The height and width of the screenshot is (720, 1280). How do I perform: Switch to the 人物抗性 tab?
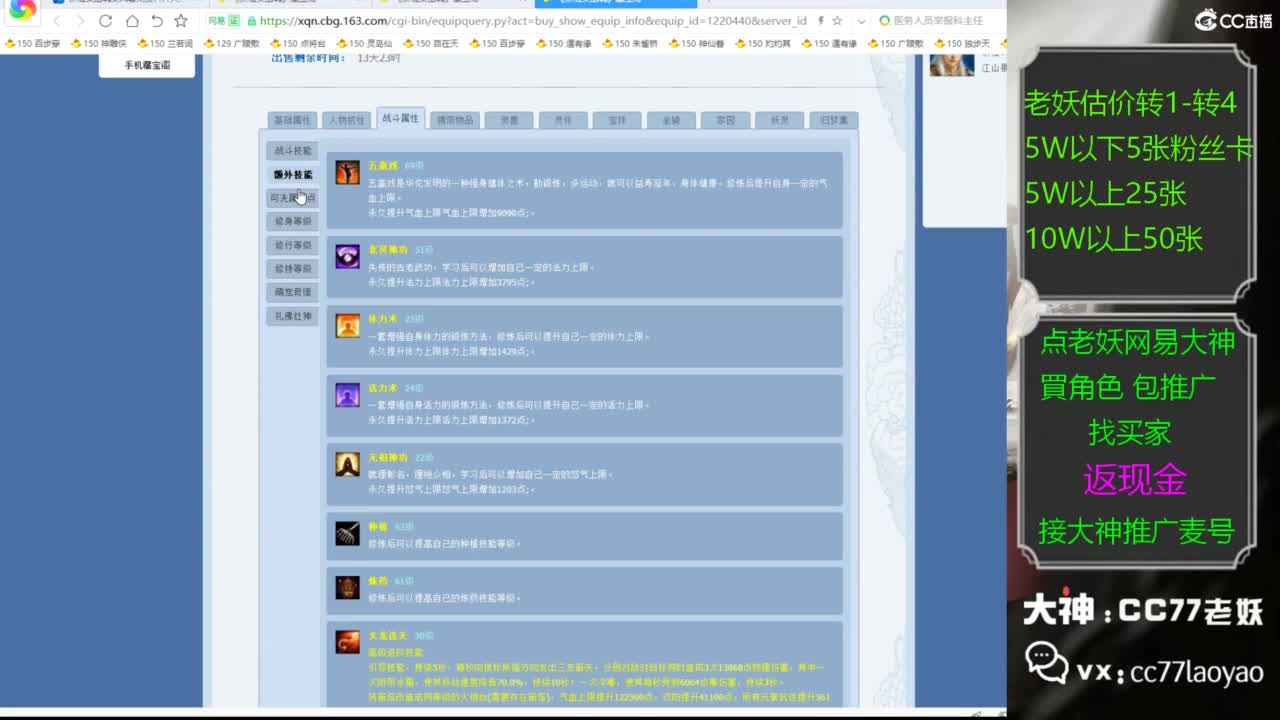click(x=347, y=120)
